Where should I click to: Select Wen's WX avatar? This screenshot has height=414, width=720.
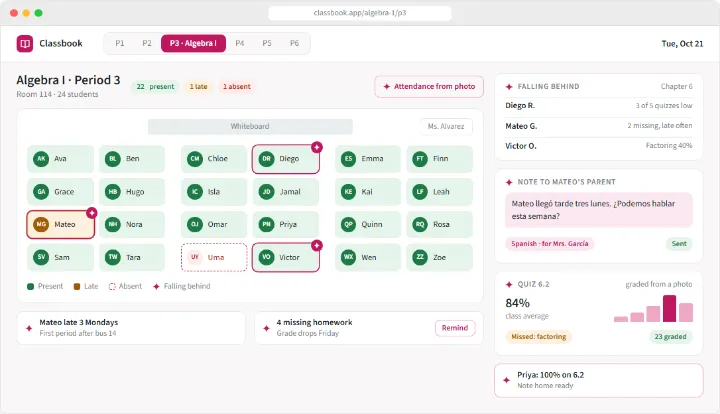(348, 257)
